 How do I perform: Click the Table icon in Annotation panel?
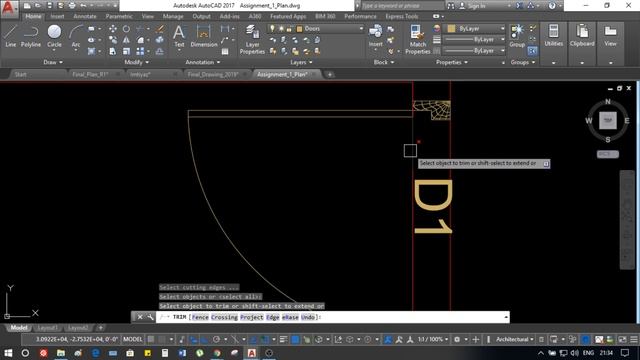(x=225, y=51)
